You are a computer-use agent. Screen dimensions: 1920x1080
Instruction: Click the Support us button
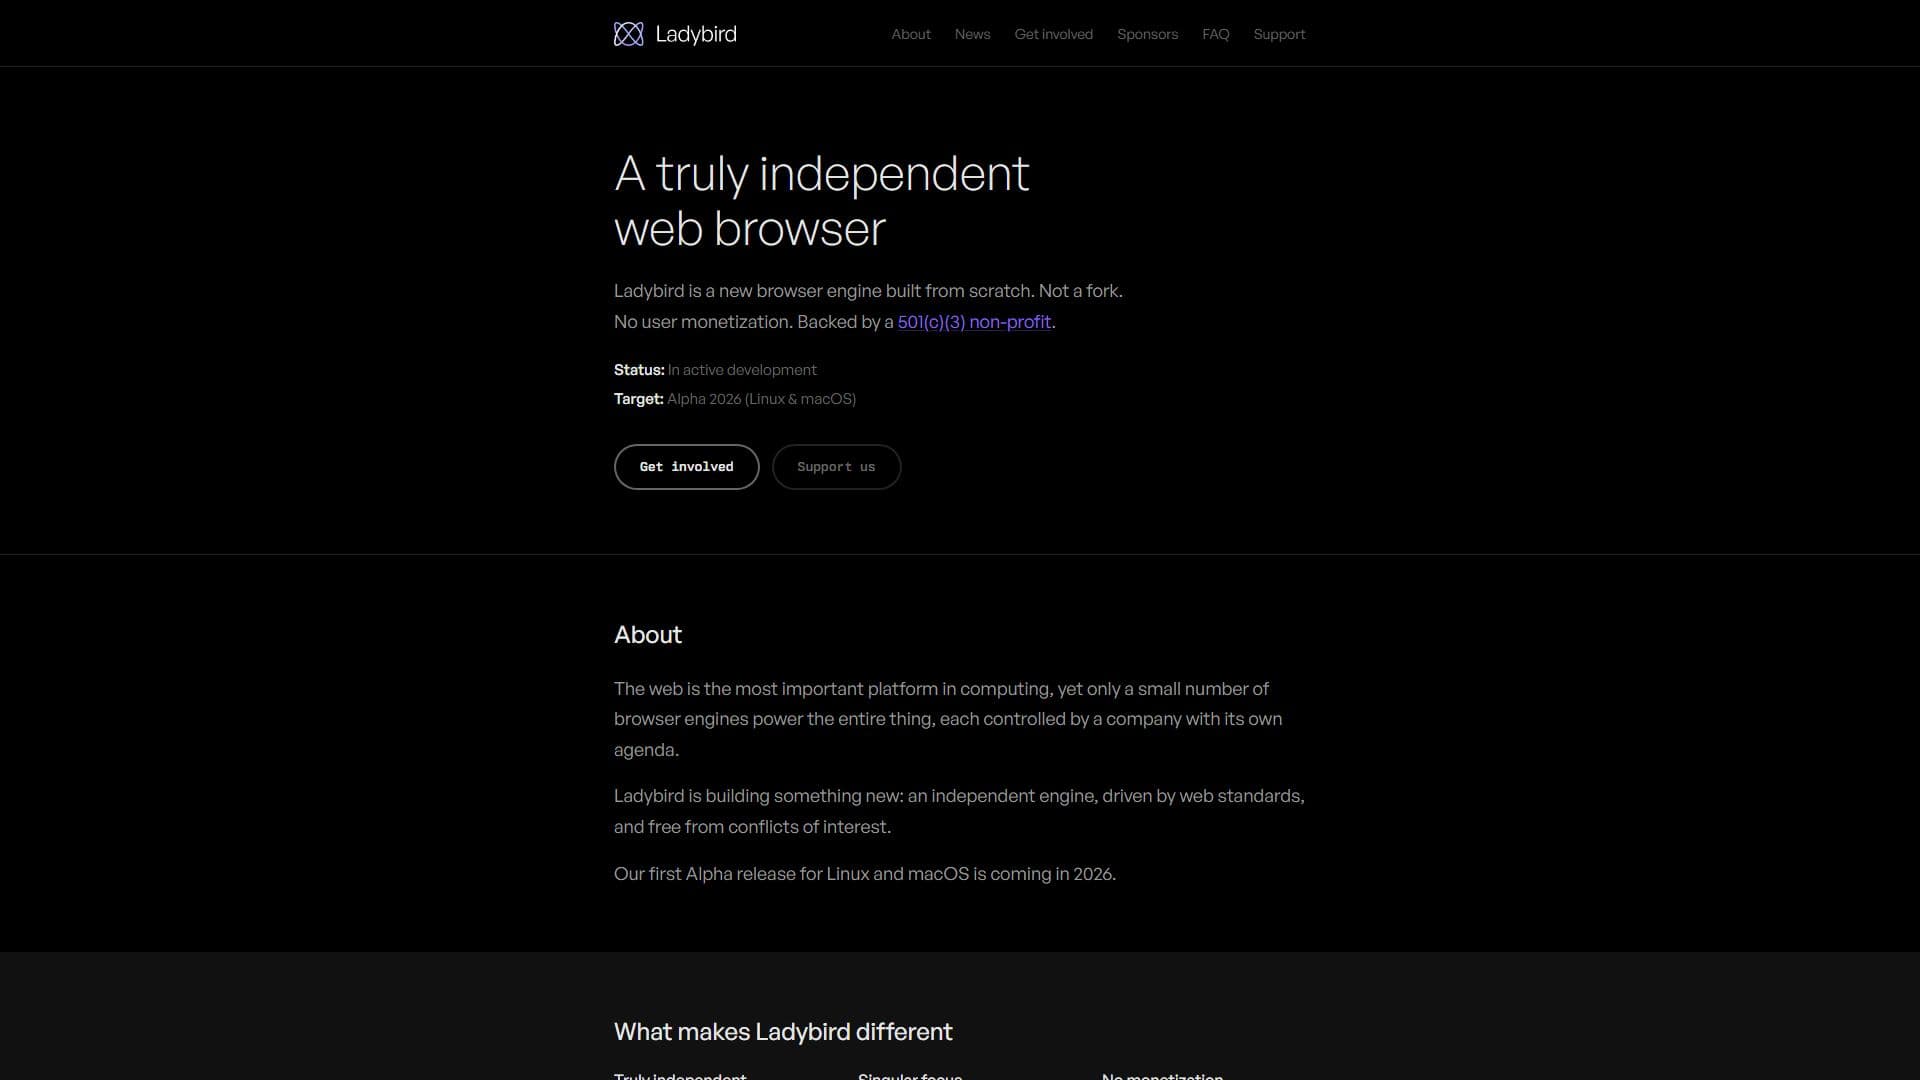[836, 467]
